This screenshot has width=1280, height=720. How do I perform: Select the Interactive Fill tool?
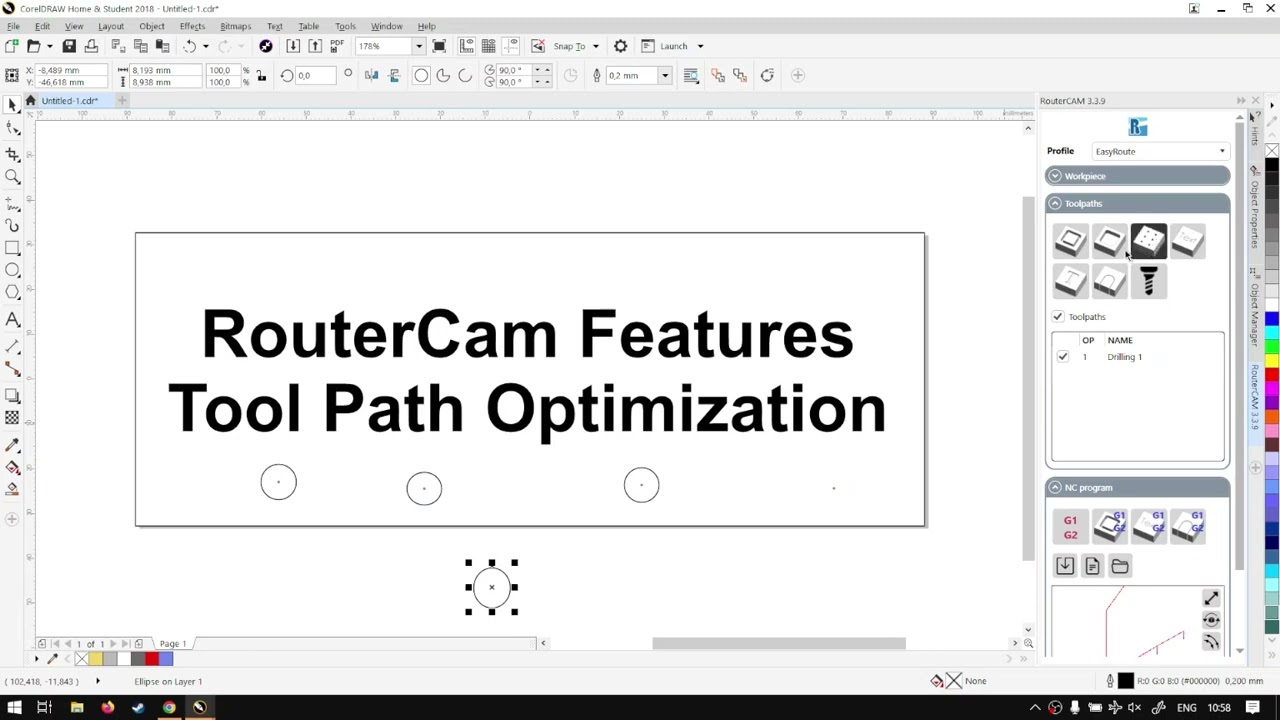point(12,467)
